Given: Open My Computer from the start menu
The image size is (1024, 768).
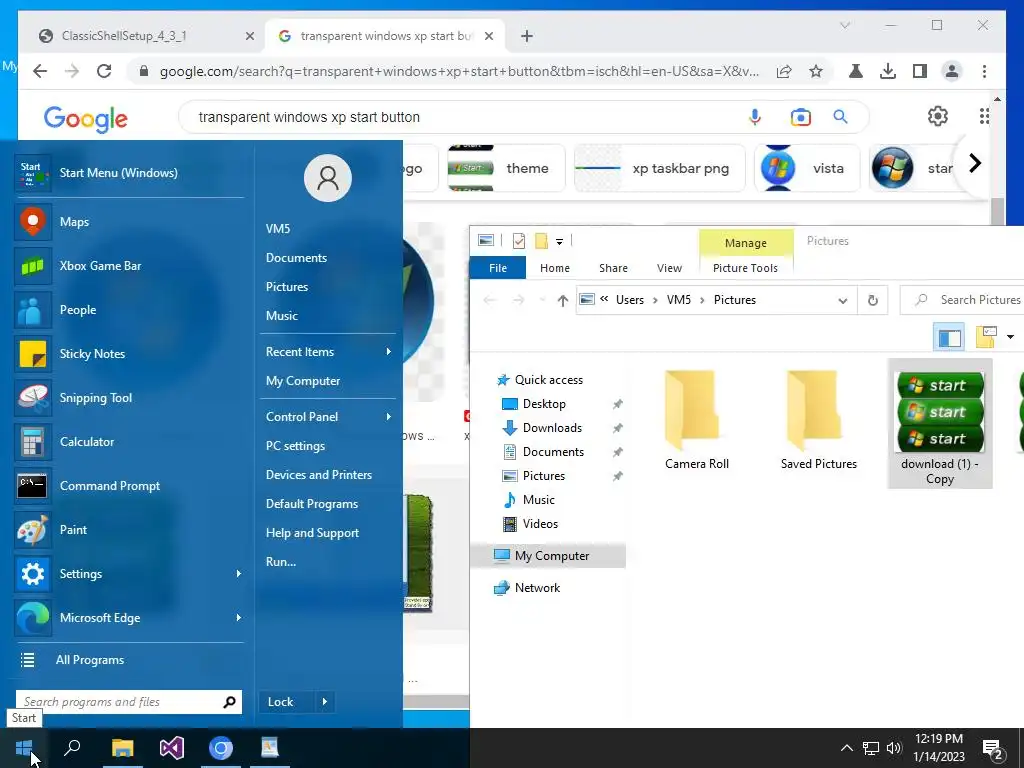Looking at the screenshot, I should pyautogui.click(x=303, y=381).
